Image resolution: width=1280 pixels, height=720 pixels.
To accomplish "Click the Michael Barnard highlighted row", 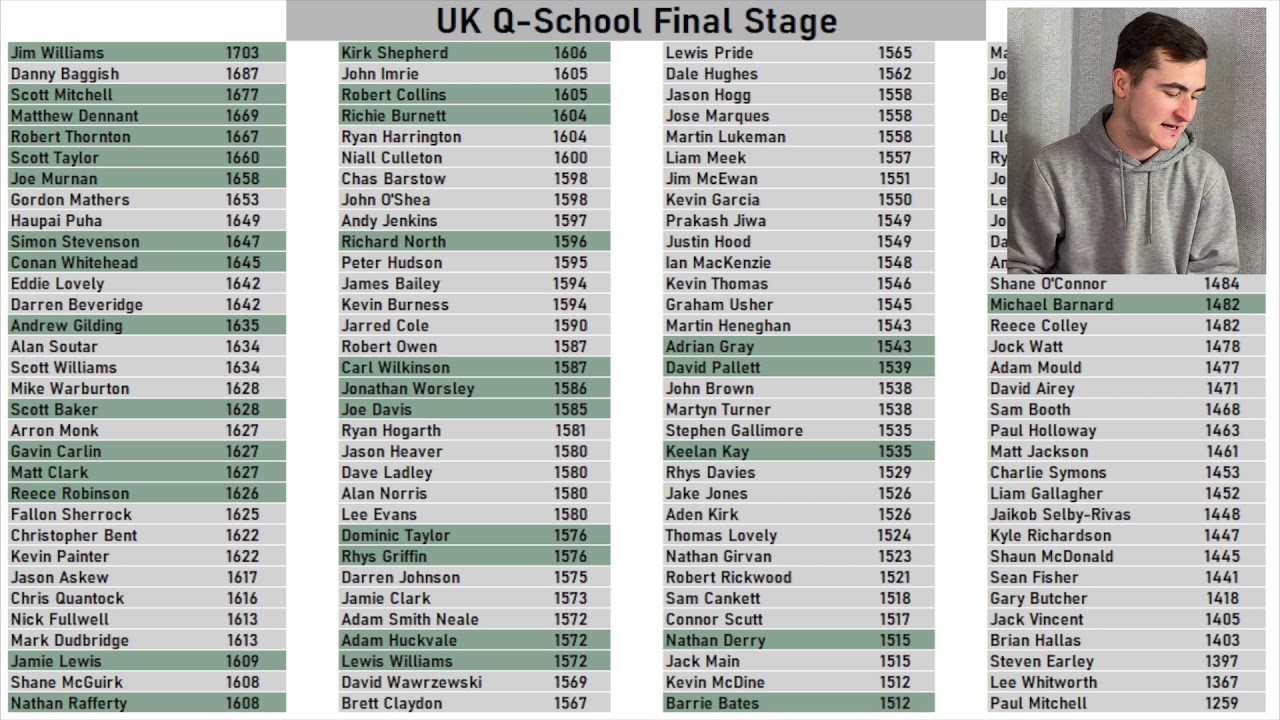I will (1126, 304).
